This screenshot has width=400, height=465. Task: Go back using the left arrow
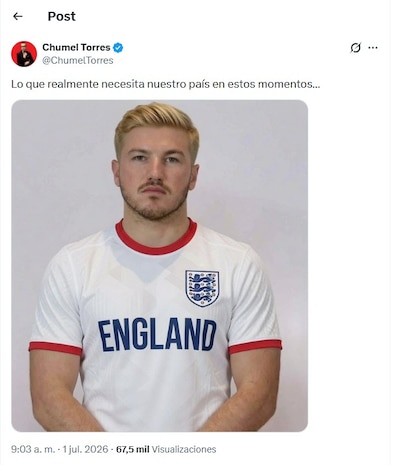coord(18,16)
